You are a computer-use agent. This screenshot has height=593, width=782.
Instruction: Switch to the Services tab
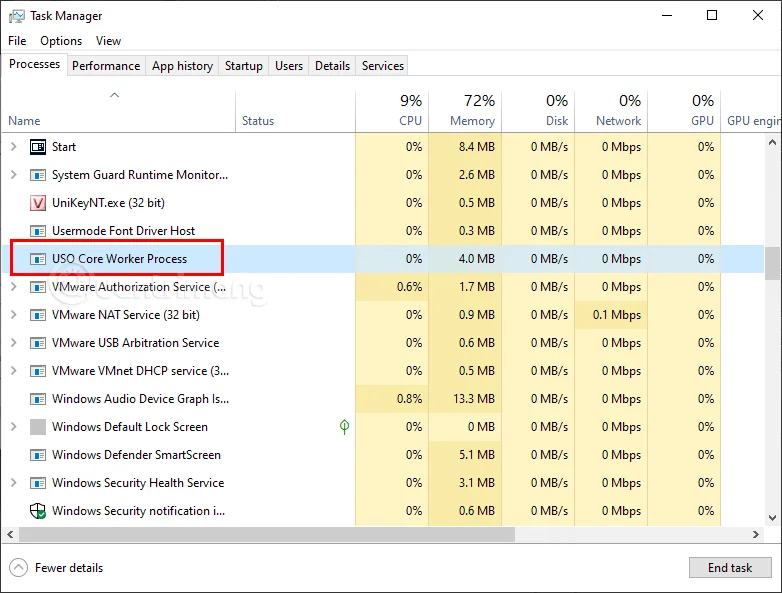383,66
